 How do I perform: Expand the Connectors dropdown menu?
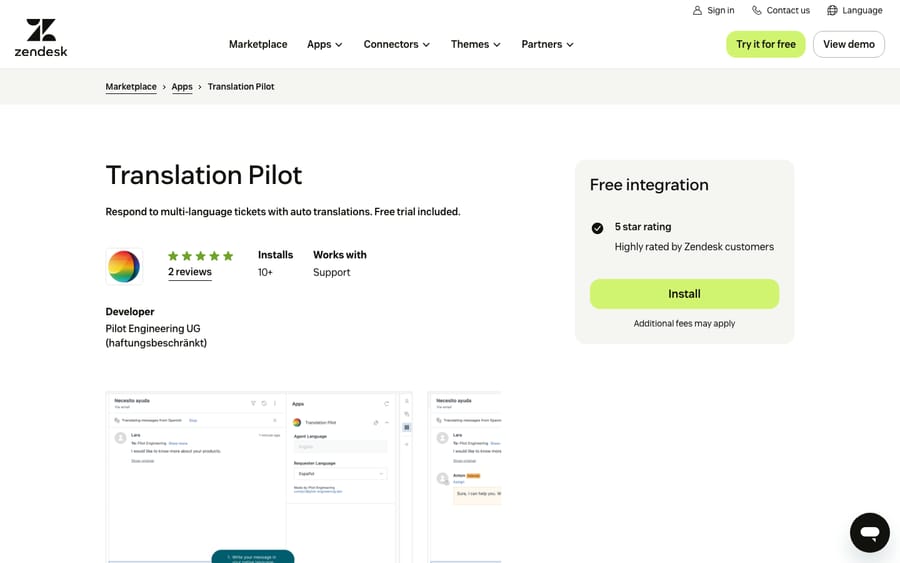tap(397, 44)
